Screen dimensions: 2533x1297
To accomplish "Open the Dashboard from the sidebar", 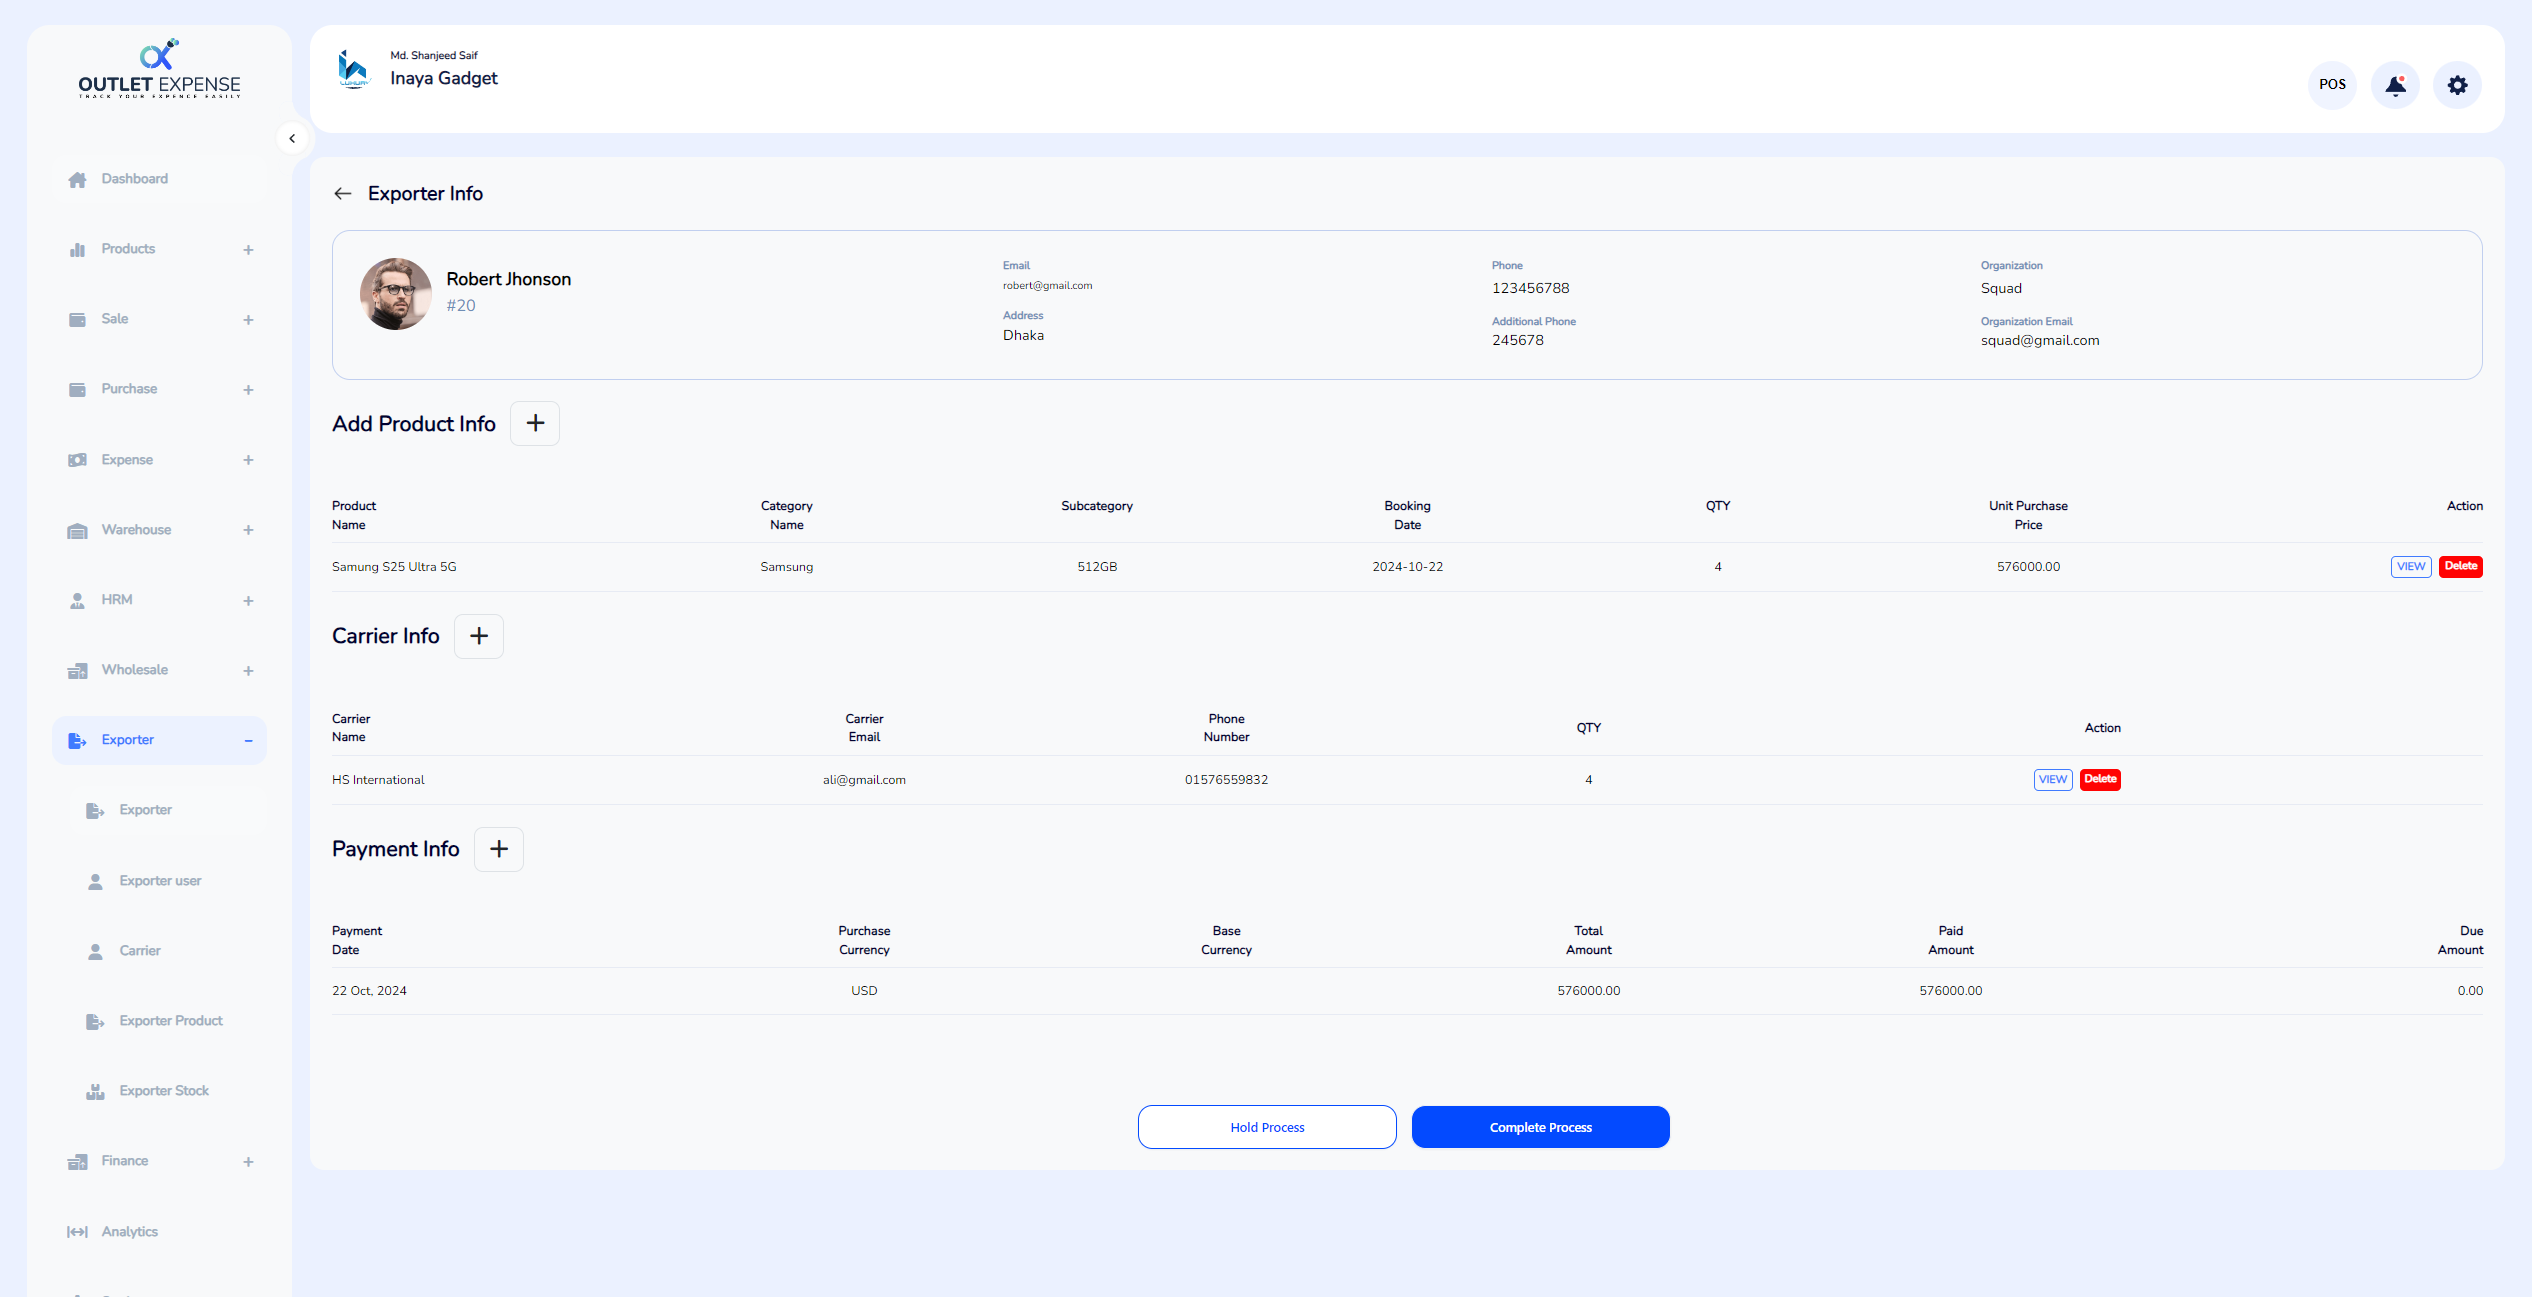I will pos(160,179).
